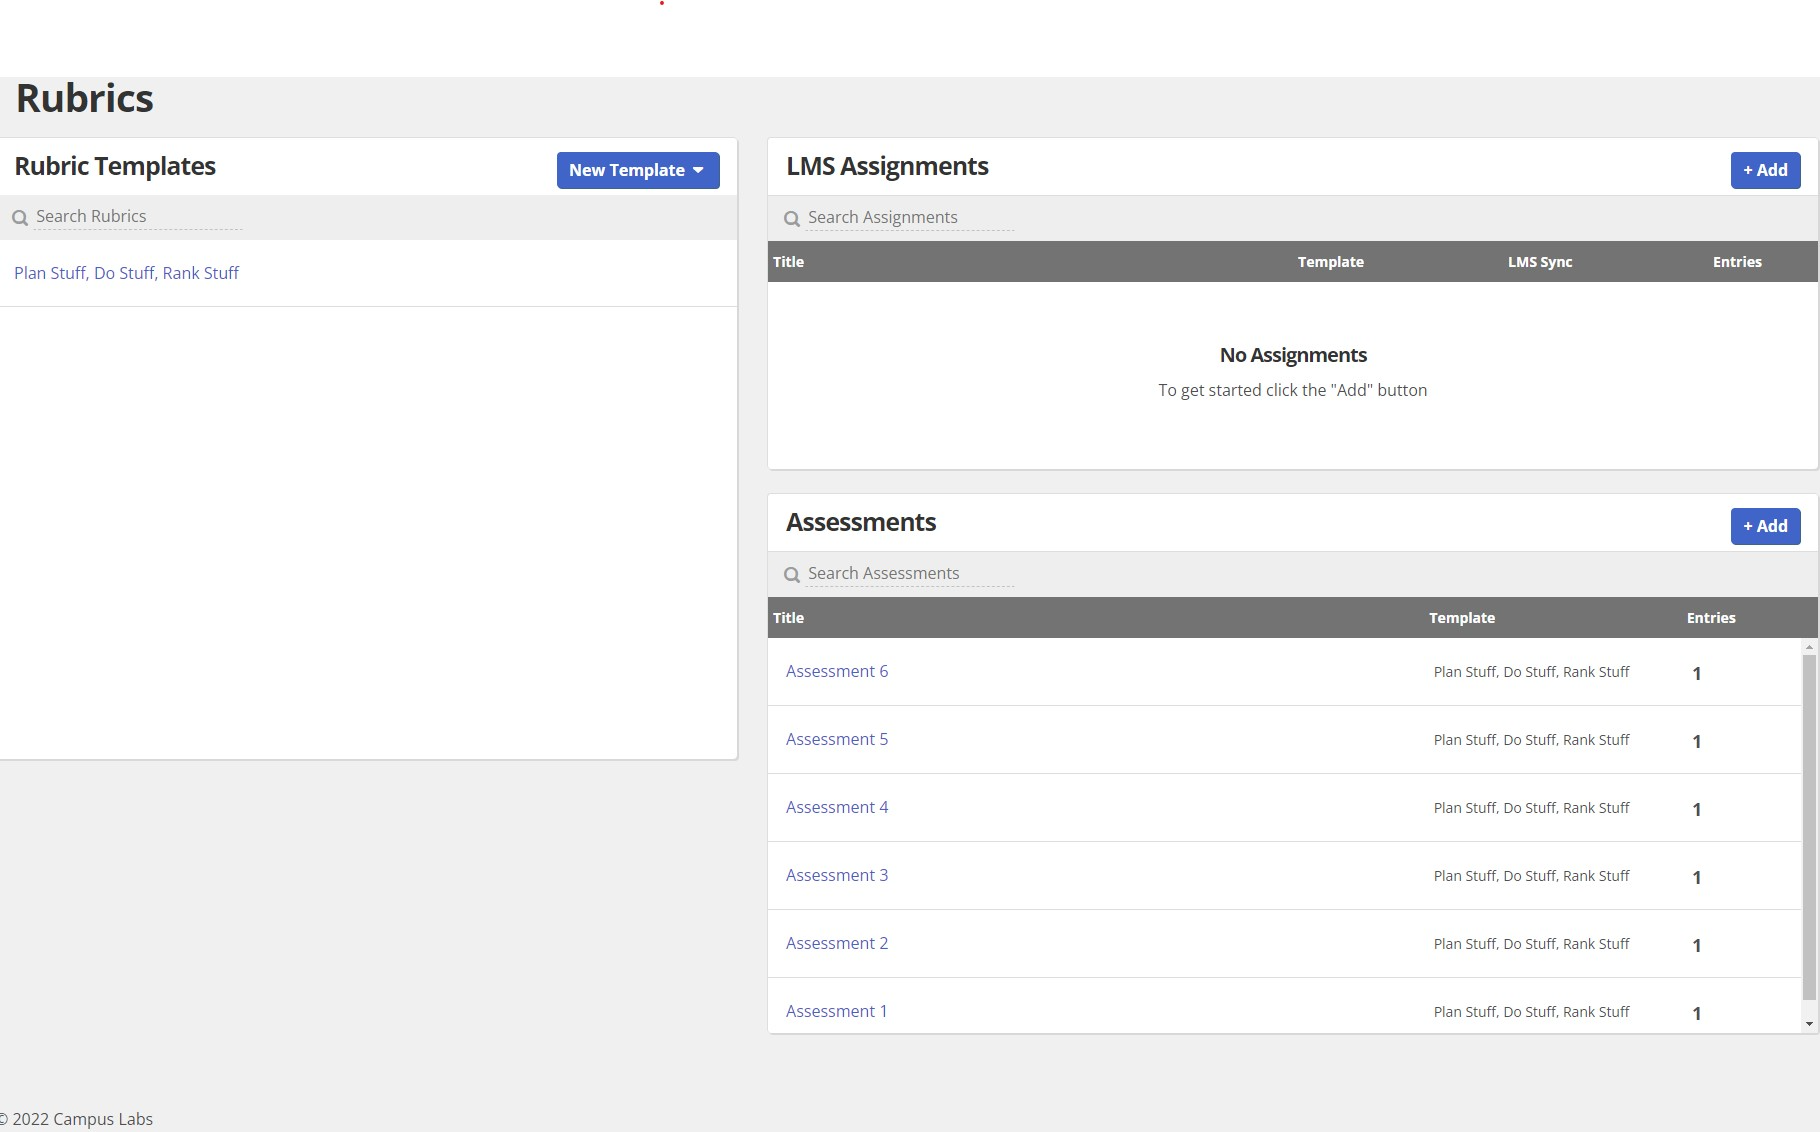Click the Add button in Assessments
1820x1132 pixels.
click(1765, 526)
